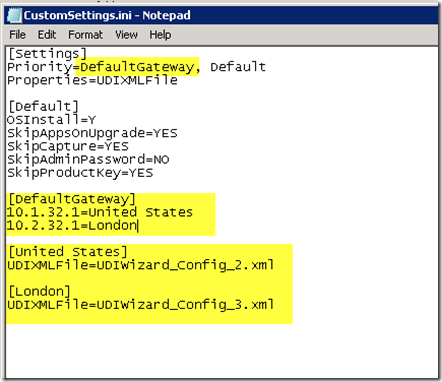The height and width of the screenshot is (382, 442).
Task: Click the SkipAppsOnUpgrade=YES line
Action: pyautogui.click(x=92, y=133)
